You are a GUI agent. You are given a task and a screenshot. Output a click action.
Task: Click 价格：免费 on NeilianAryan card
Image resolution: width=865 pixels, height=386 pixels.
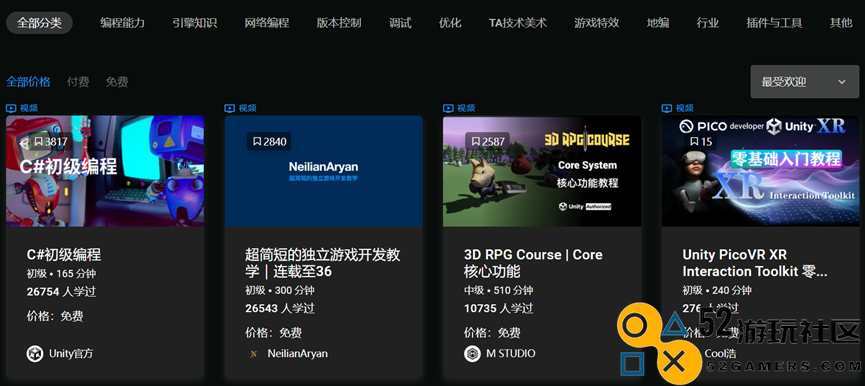[x=274, y=333]
